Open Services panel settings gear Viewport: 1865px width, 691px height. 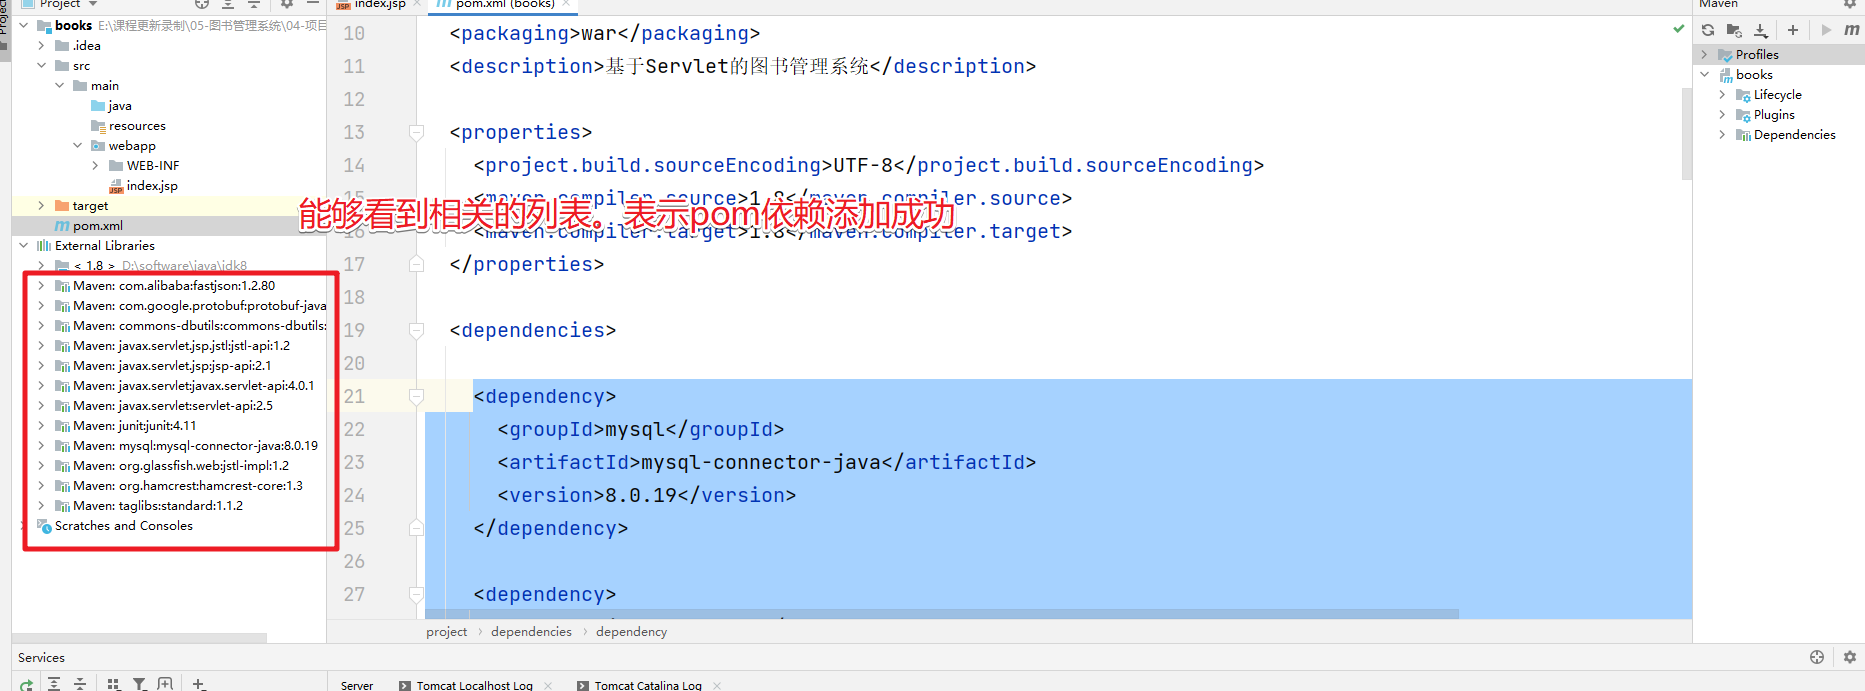tap(1850, 657)
